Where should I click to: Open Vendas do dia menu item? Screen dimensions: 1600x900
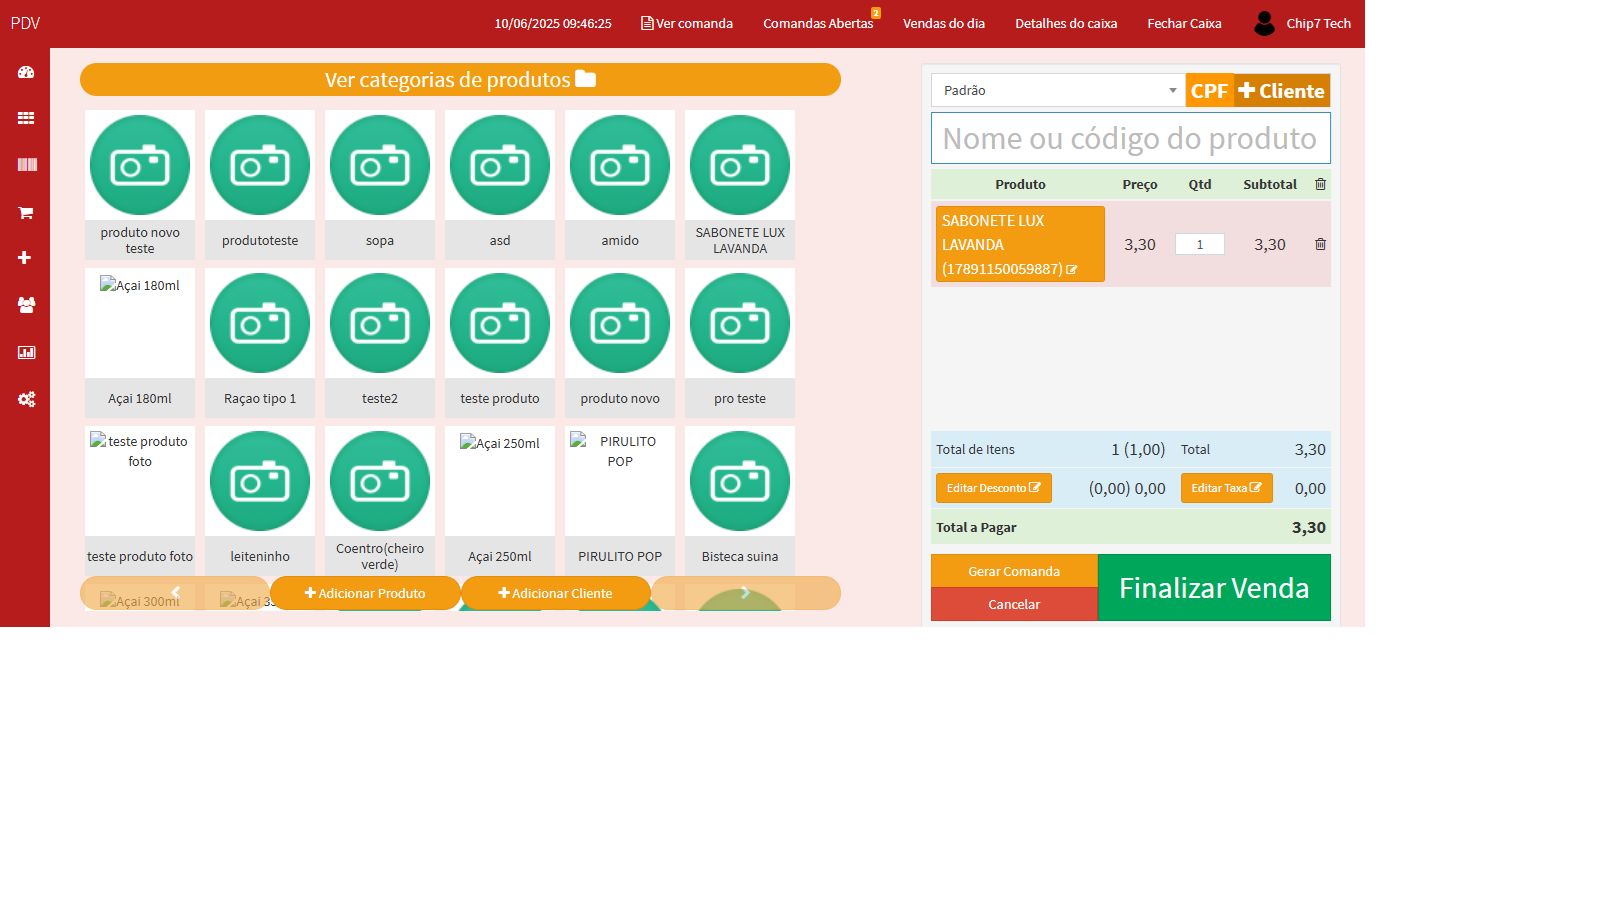click(x=943, y=23)
